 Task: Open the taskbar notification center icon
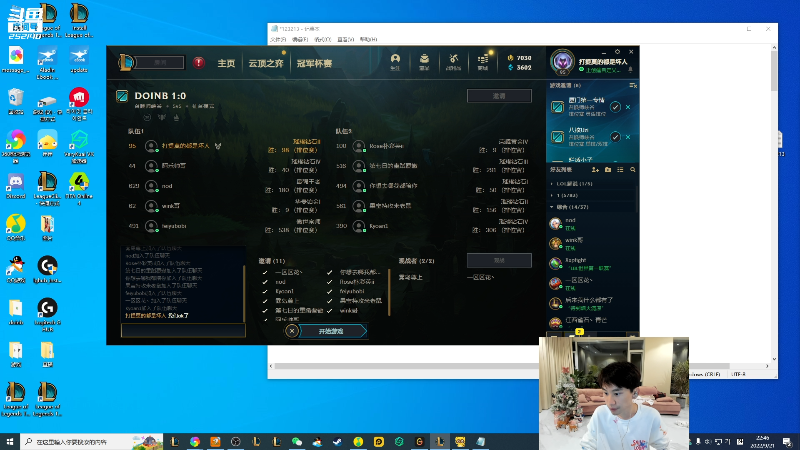[x=787, y=441]
